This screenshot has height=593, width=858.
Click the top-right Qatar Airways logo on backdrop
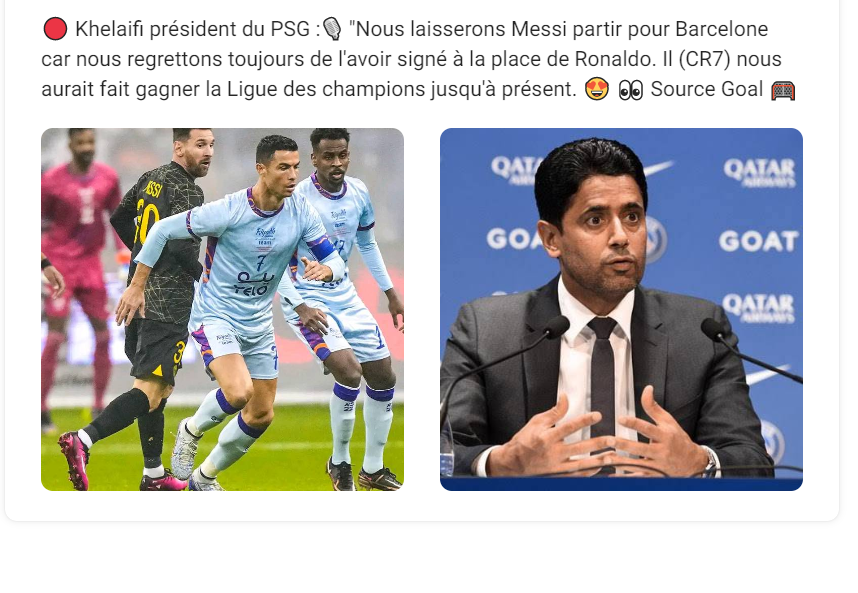coord(759,172)
